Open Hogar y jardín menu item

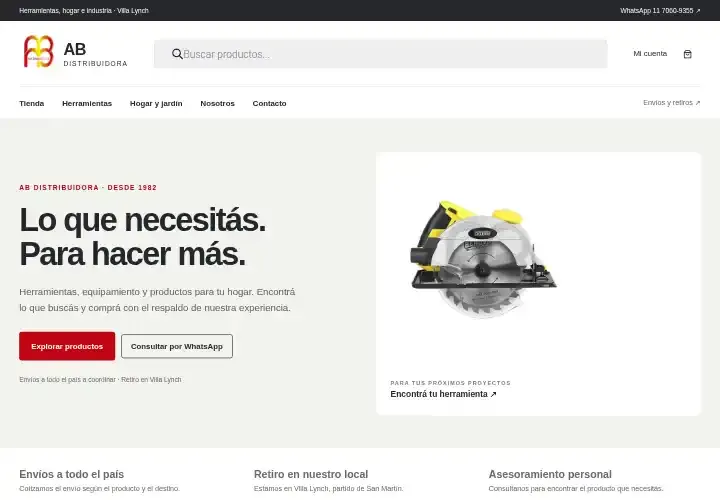(156, 103)
